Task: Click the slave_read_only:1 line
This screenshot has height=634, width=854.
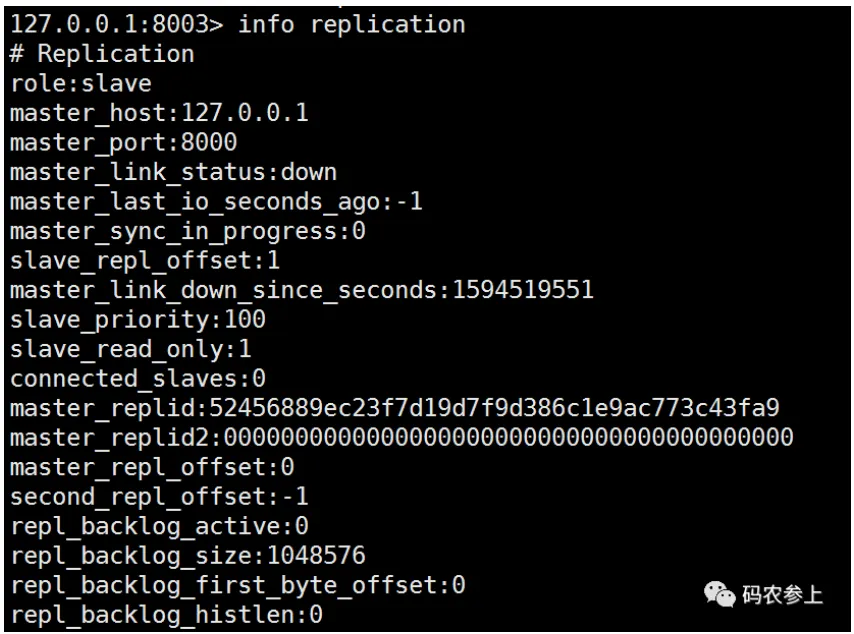Action: (x=131, y=350)
